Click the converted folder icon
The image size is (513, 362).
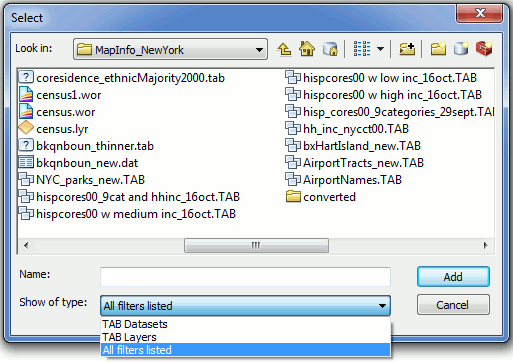(x=293, y=197)
